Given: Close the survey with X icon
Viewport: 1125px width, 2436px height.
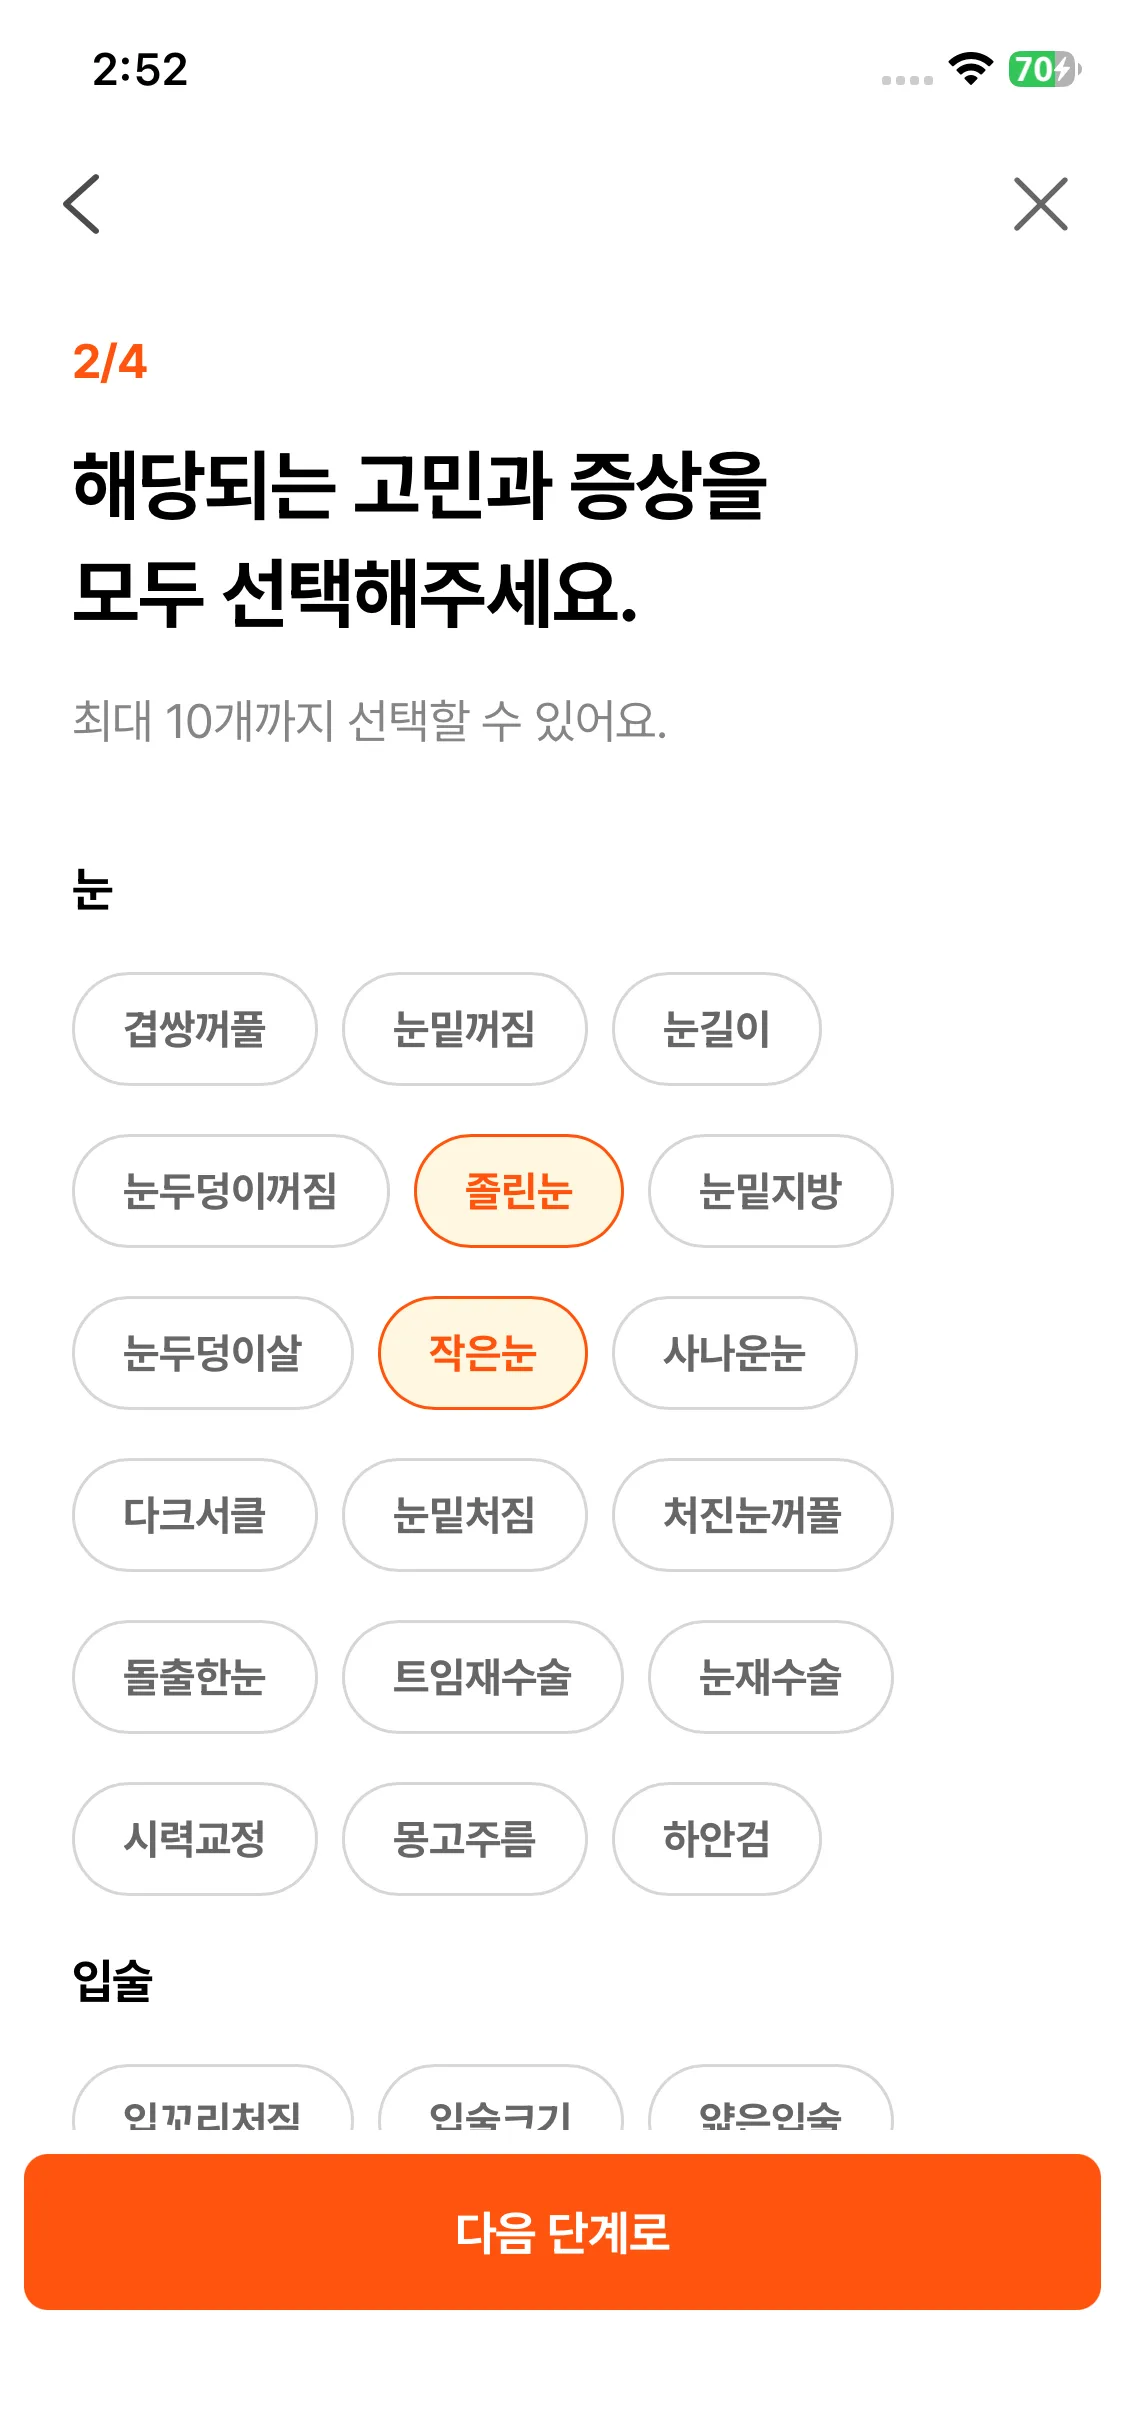Looking at the screenshot, I should click(x=1040, y=204).
